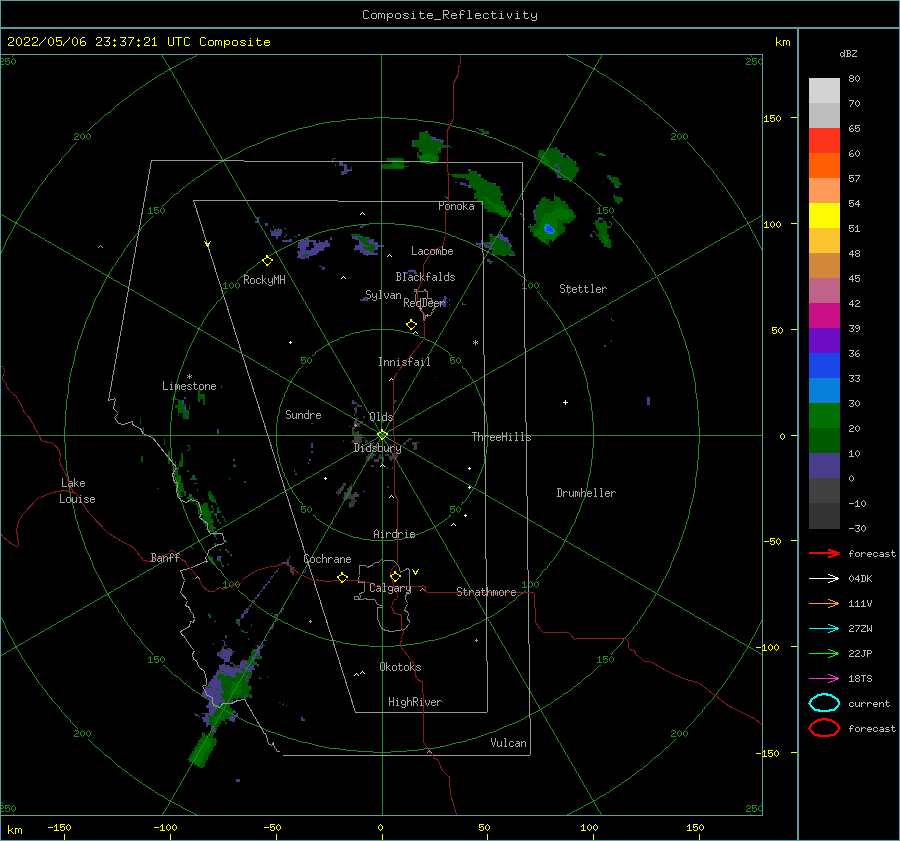
Task: Click the '2022/05/06 23:37:21 UTC Composite' timestamp
Action: (138, 42)
